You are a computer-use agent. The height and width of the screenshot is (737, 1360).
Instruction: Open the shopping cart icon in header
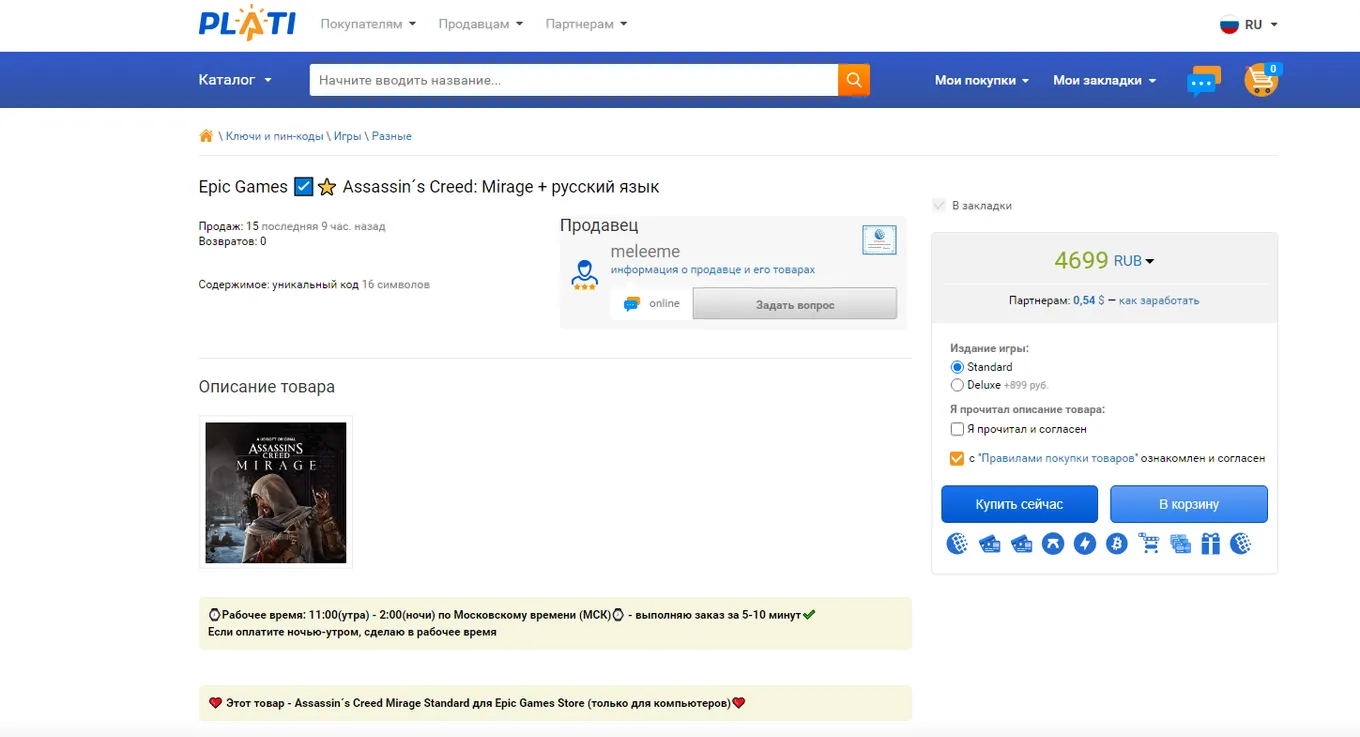1262,80
